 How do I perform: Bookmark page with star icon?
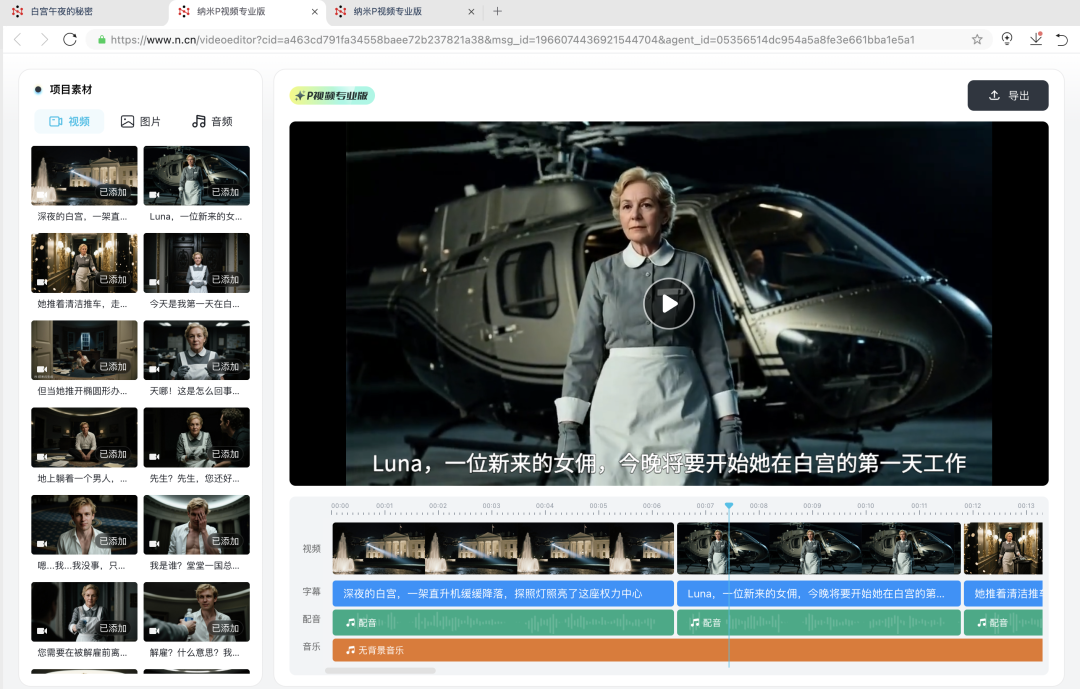(x=977, y=39)
